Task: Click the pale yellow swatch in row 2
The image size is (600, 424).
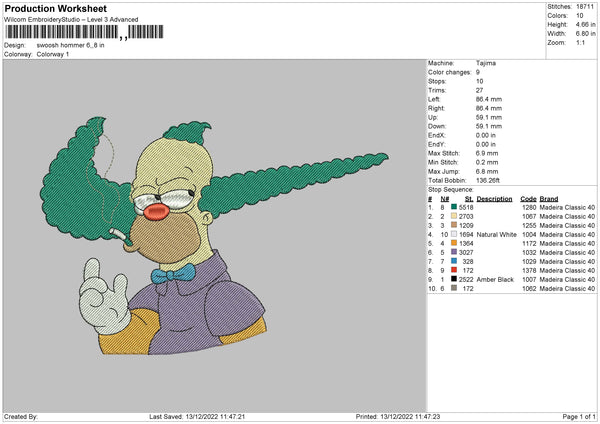Action: [x=454, y=216]
